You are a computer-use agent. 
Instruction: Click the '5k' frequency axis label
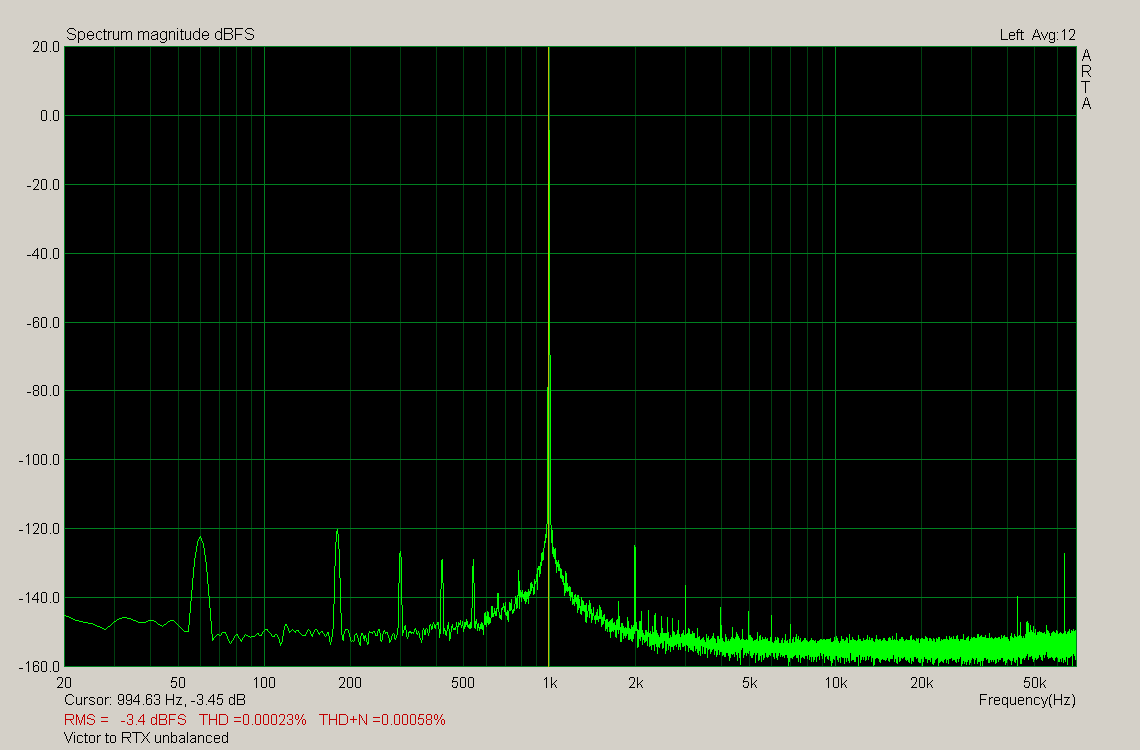coord(750,683)
